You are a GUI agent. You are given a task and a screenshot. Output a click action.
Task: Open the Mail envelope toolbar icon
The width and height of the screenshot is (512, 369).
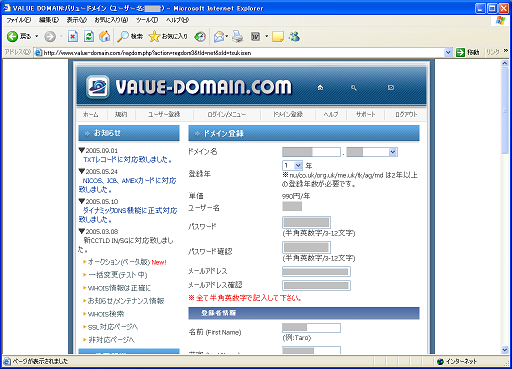219,36
